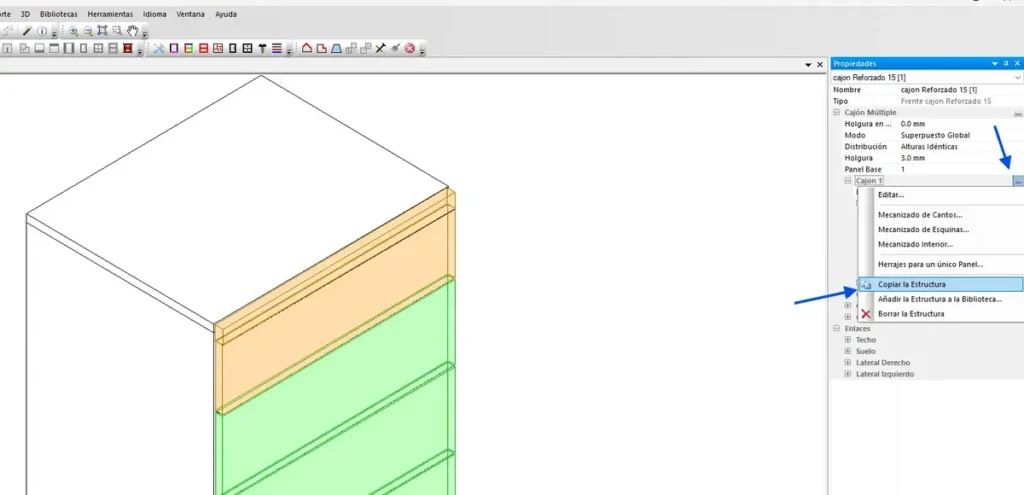The height and width of the screenshot is (495, 1024).
Task: Click the ellipsis button beside Cajón Múltiple
Action: coord(1017,113)
